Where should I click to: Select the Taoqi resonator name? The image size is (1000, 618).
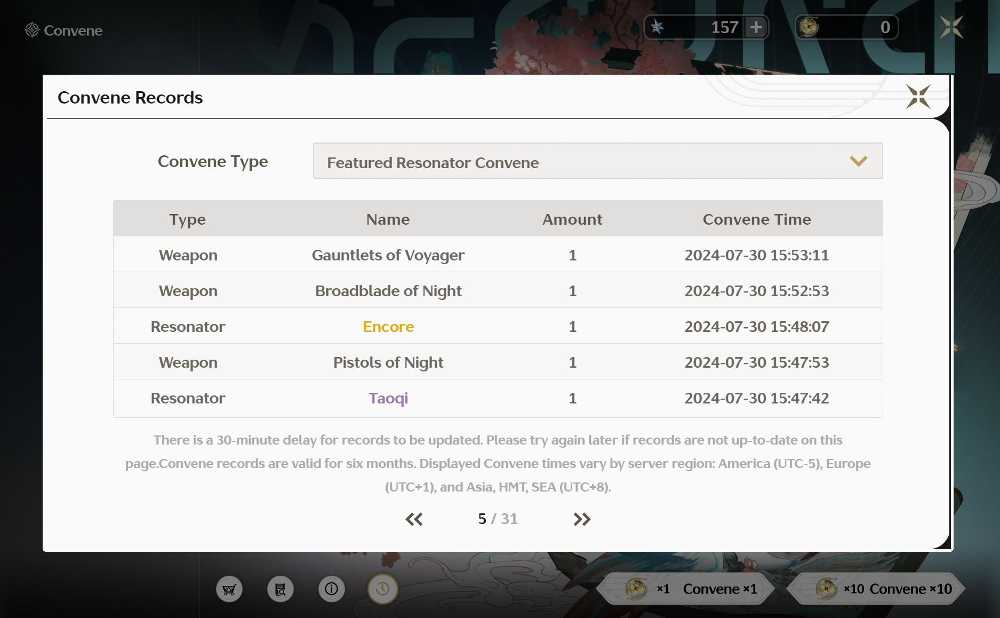[388, 398]
